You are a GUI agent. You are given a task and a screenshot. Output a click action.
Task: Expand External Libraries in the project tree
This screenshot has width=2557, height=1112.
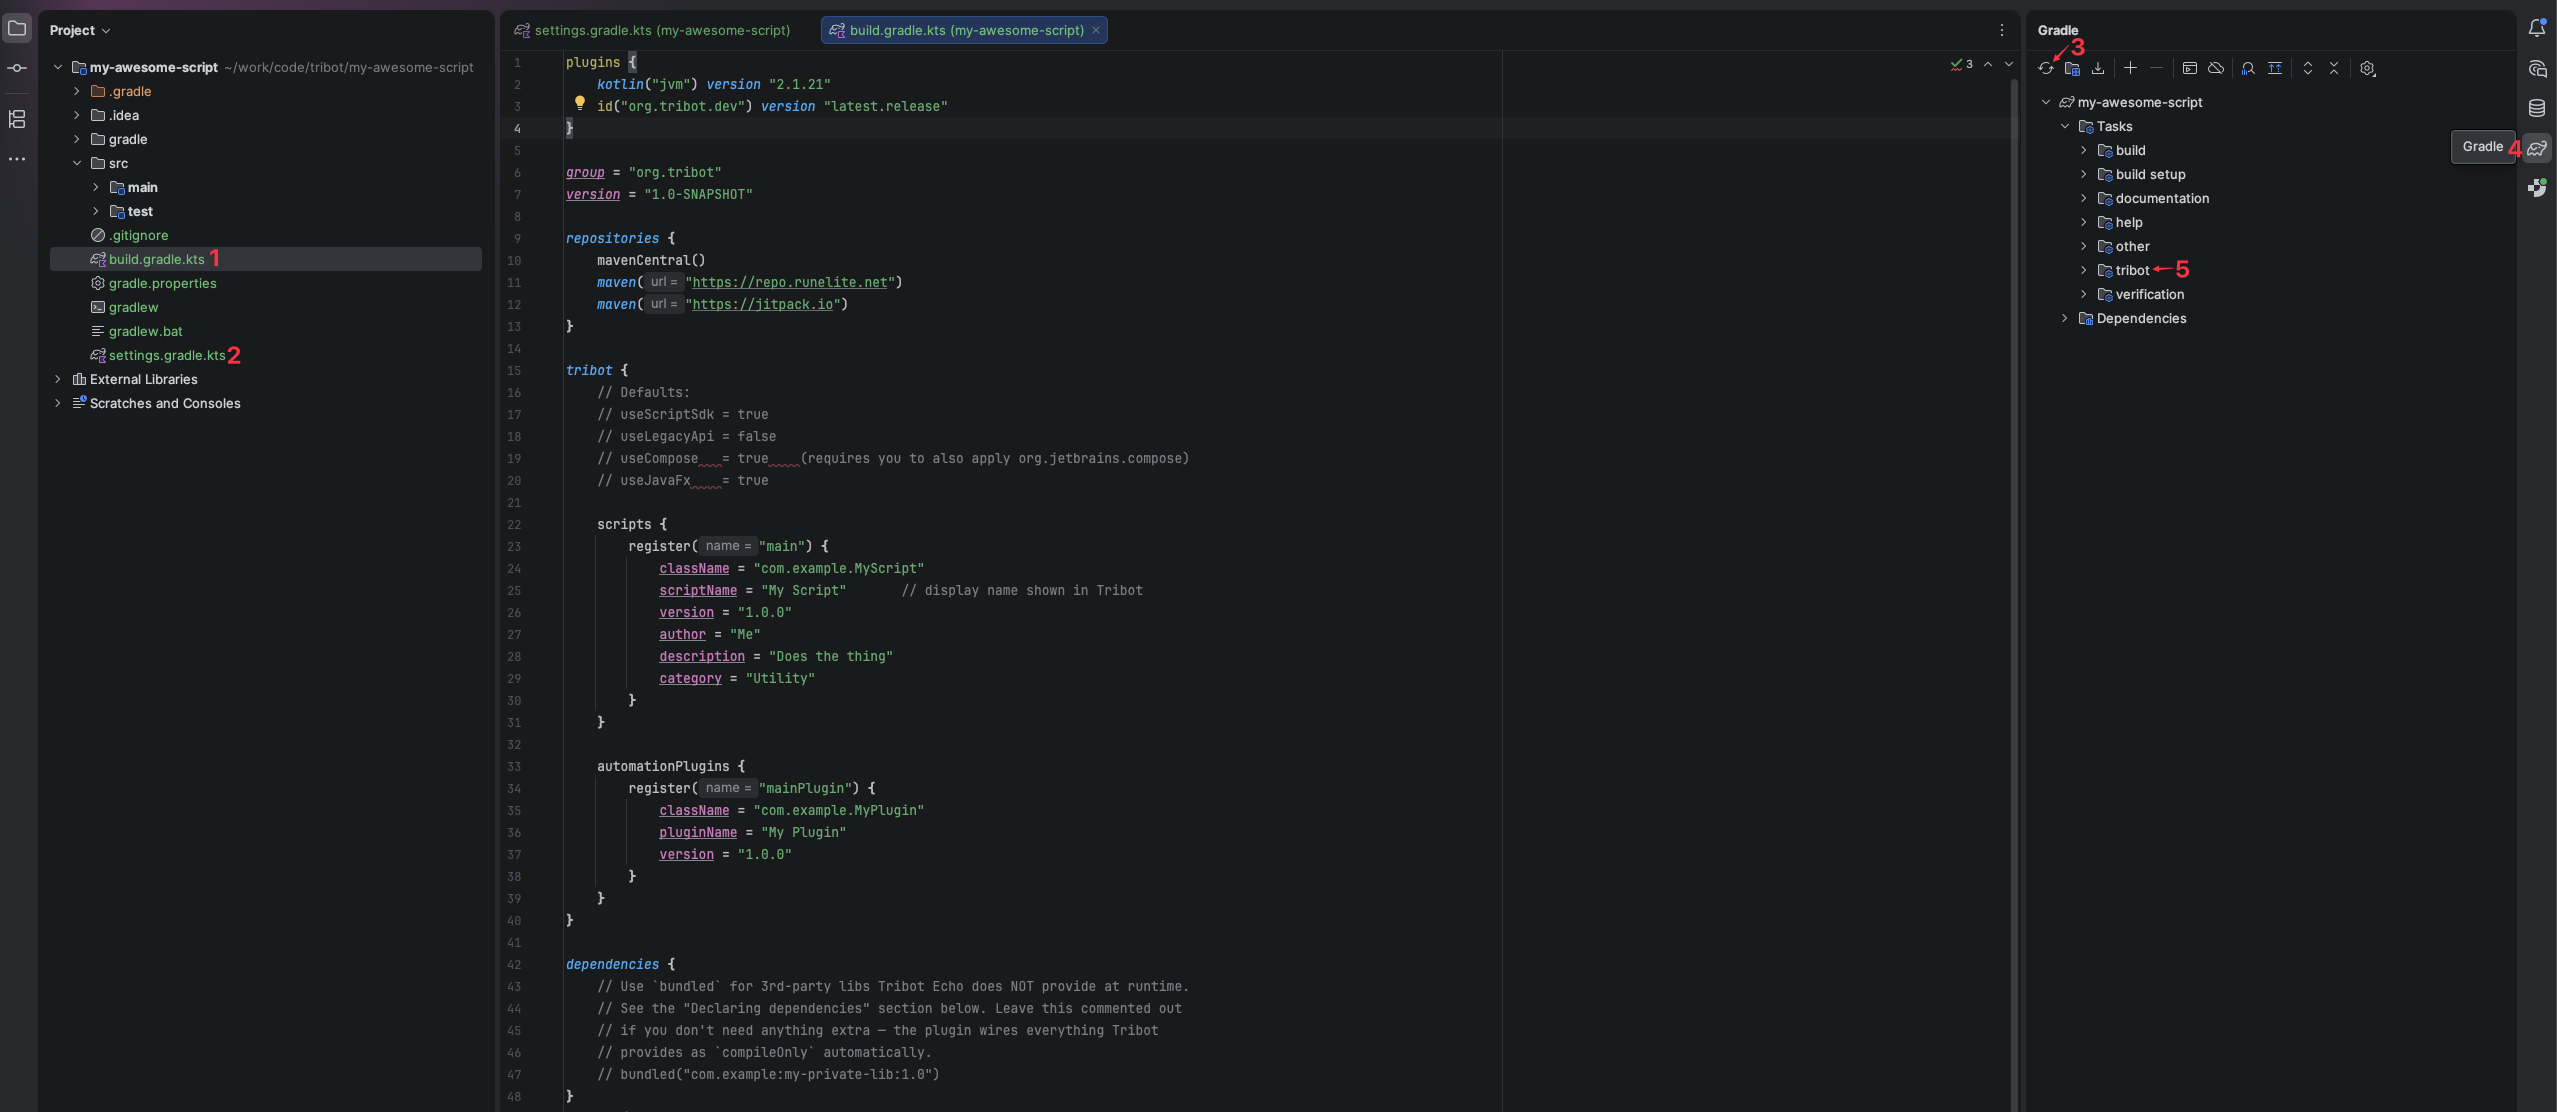click(57, 379)
